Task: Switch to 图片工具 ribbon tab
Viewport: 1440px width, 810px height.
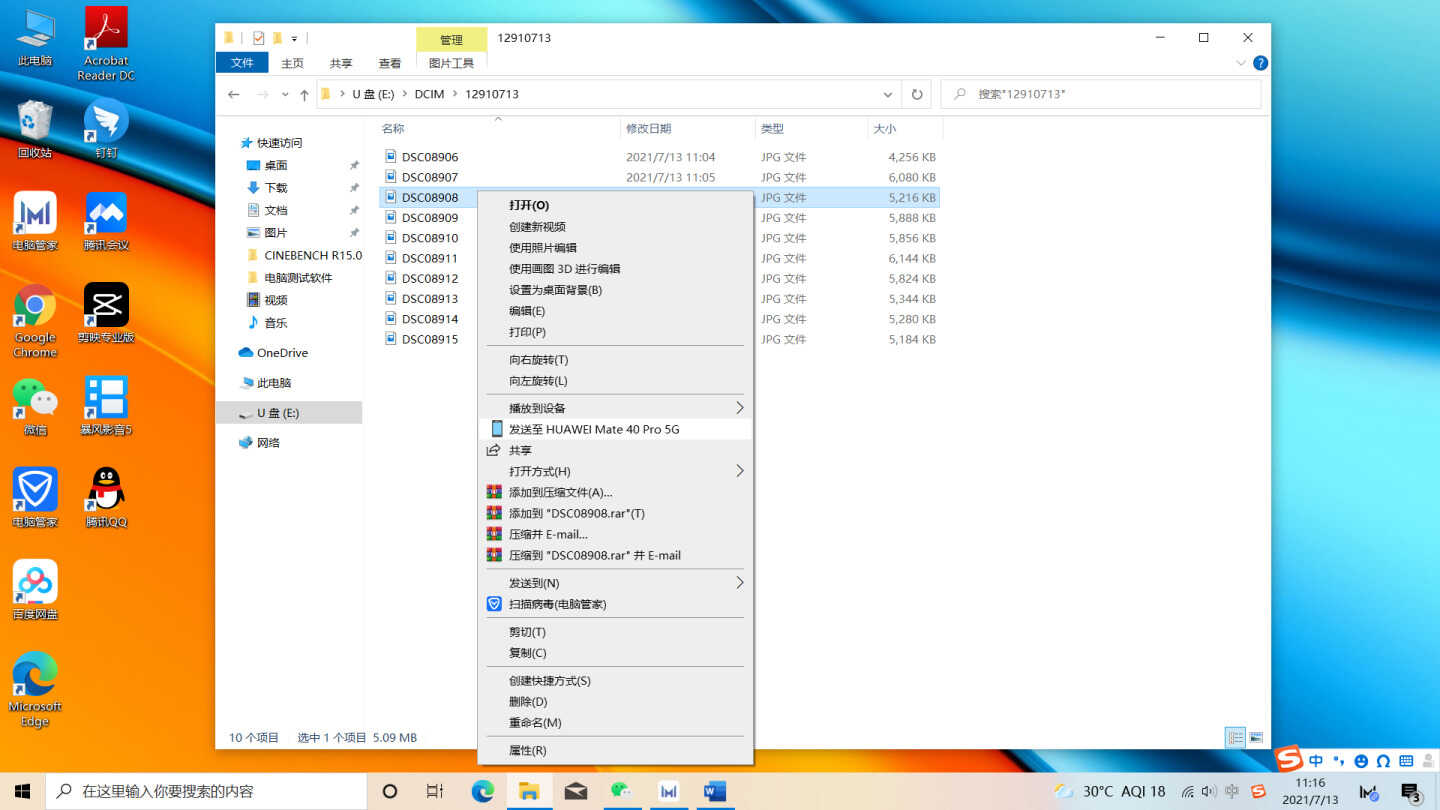Action: [451, 63]
